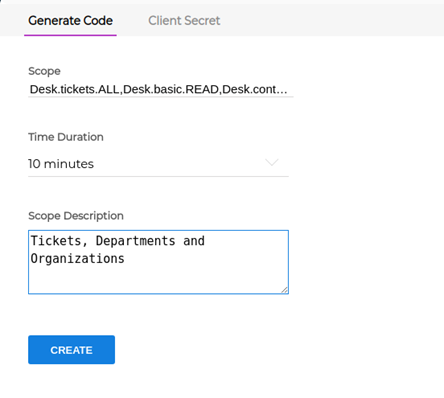Open the Time Duration dropdown

(x=158, y=164)
